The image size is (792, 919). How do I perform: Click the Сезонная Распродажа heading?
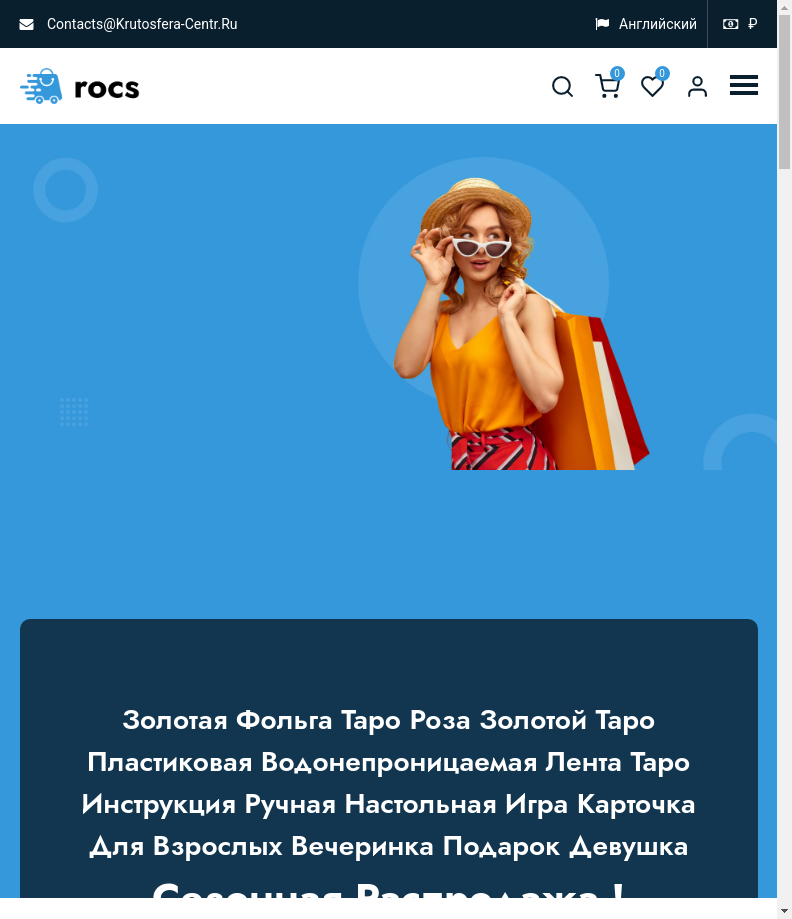387,888
